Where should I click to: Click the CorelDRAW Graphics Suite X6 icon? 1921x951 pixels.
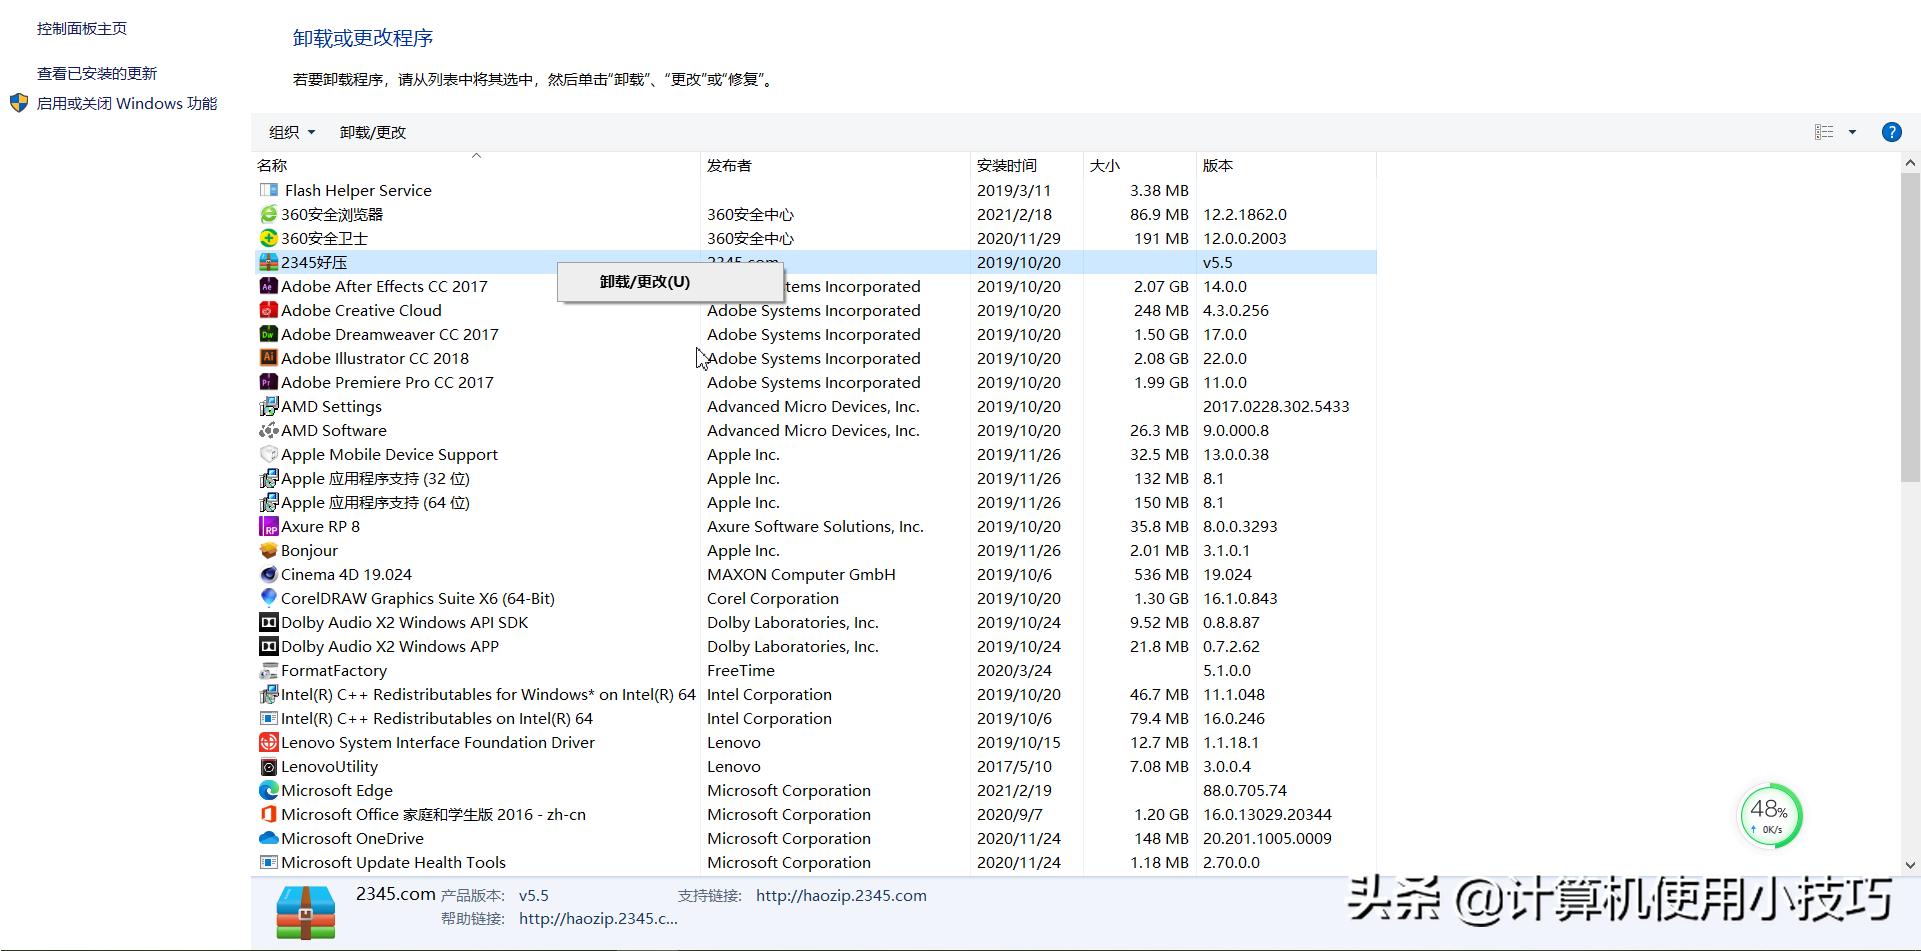(267, 598)
